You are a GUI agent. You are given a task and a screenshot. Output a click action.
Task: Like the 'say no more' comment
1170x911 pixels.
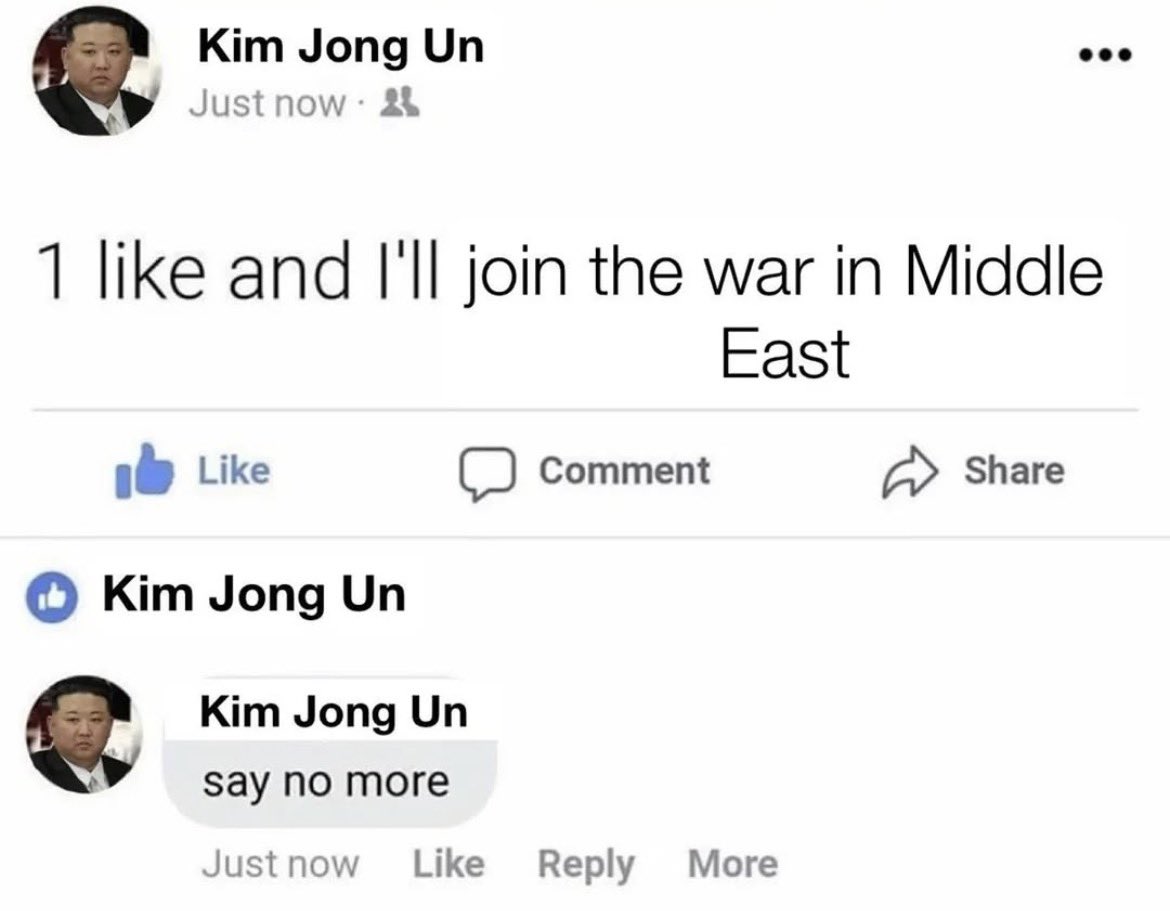[x=449, y=862]
